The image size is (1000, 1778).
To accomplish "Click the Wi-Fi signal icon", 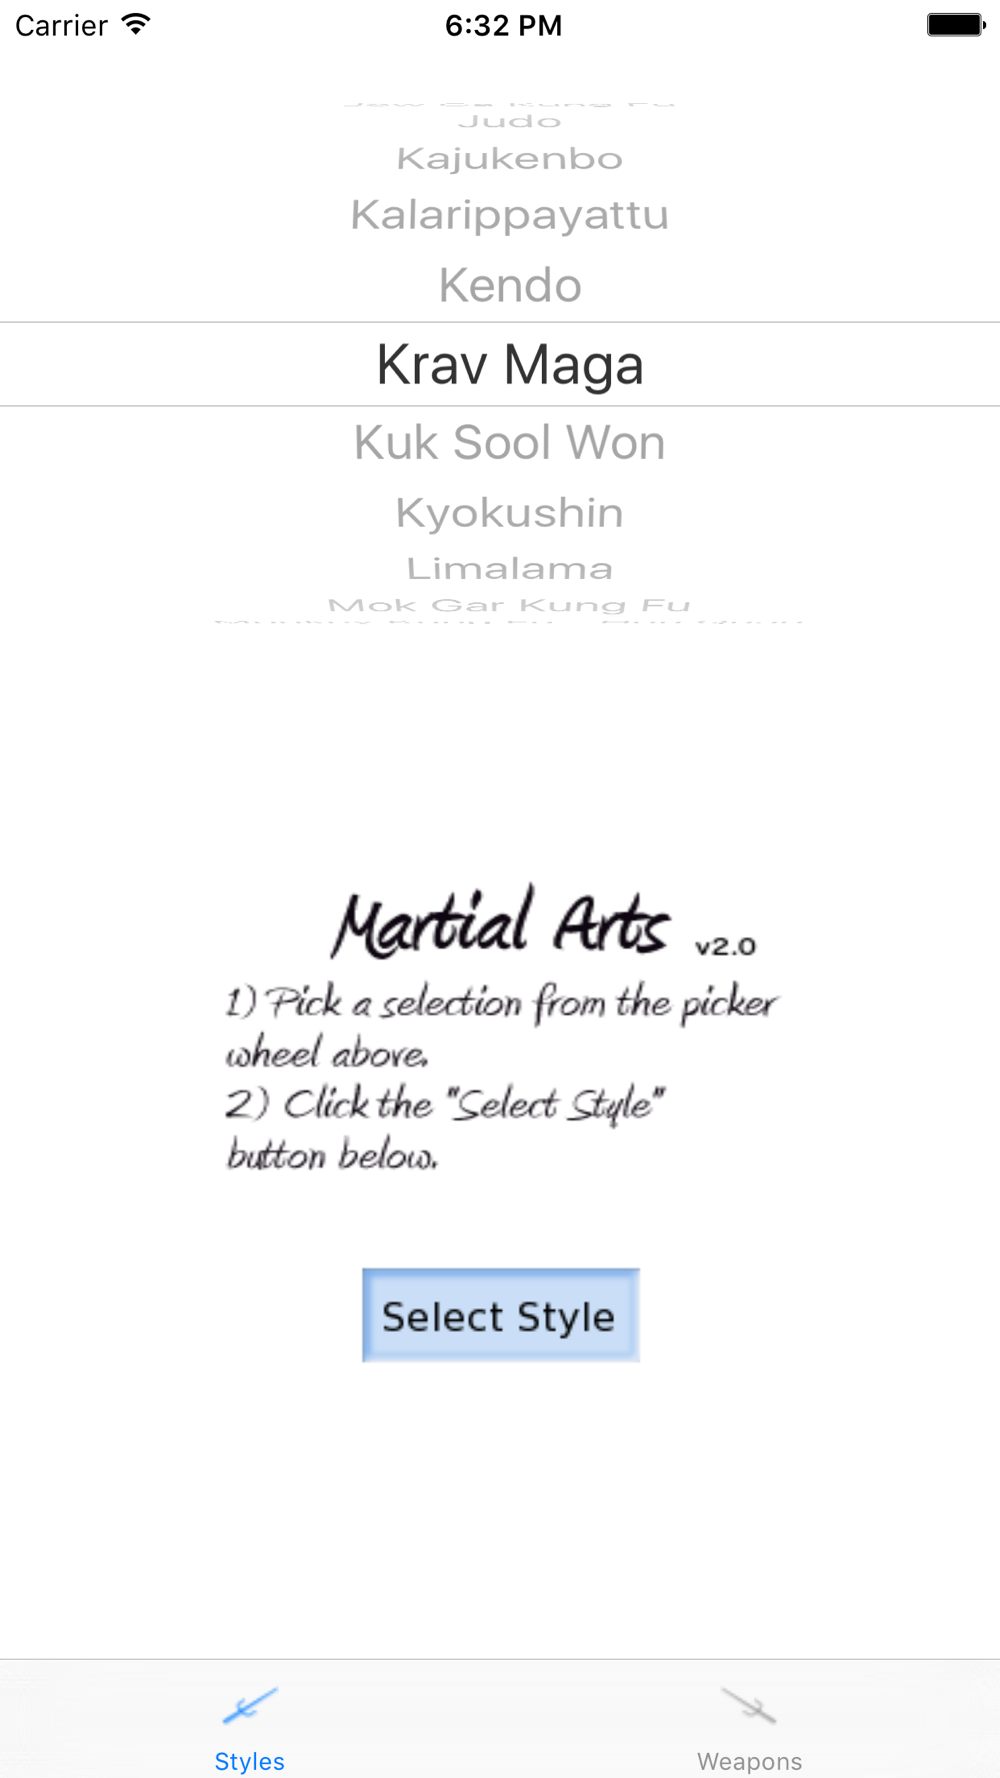I will tap(135, 25).
